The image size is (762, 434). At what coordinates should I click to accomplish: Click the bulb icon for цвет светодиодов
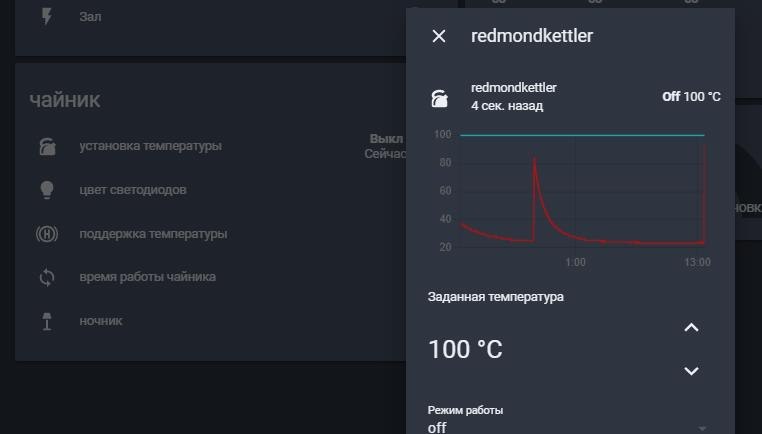pyautogui.click(x=47, y=190)
